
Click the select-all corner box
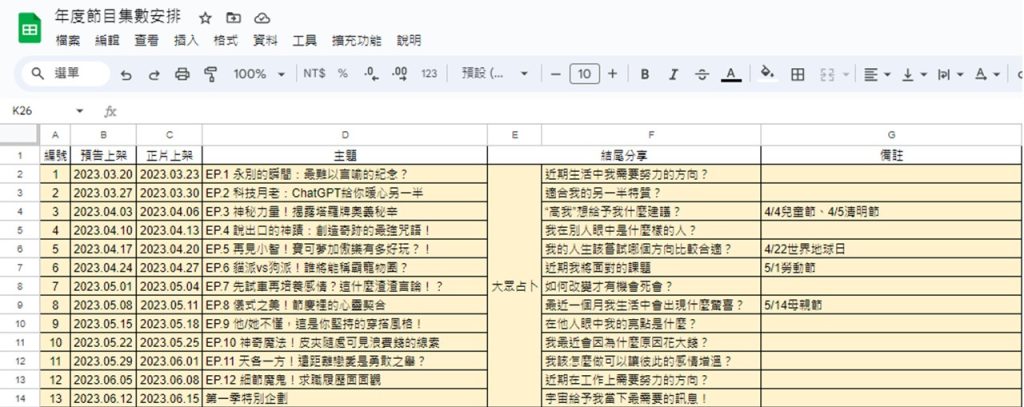(x=20, y=135)
